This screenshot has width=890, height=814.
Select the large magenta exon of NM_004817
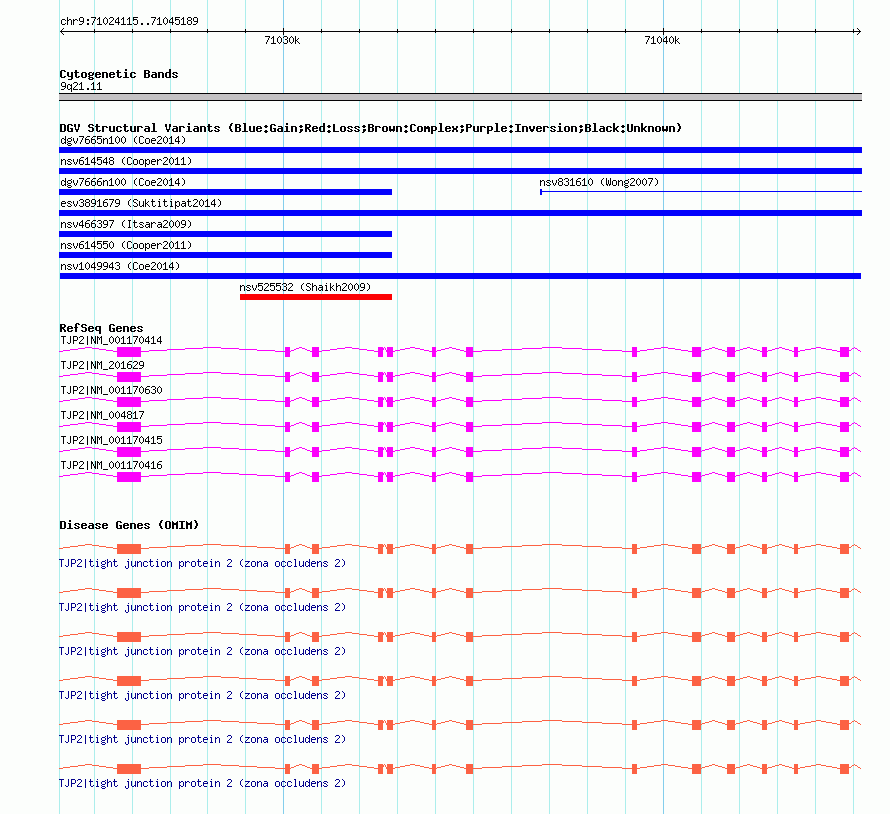point(129,427)
